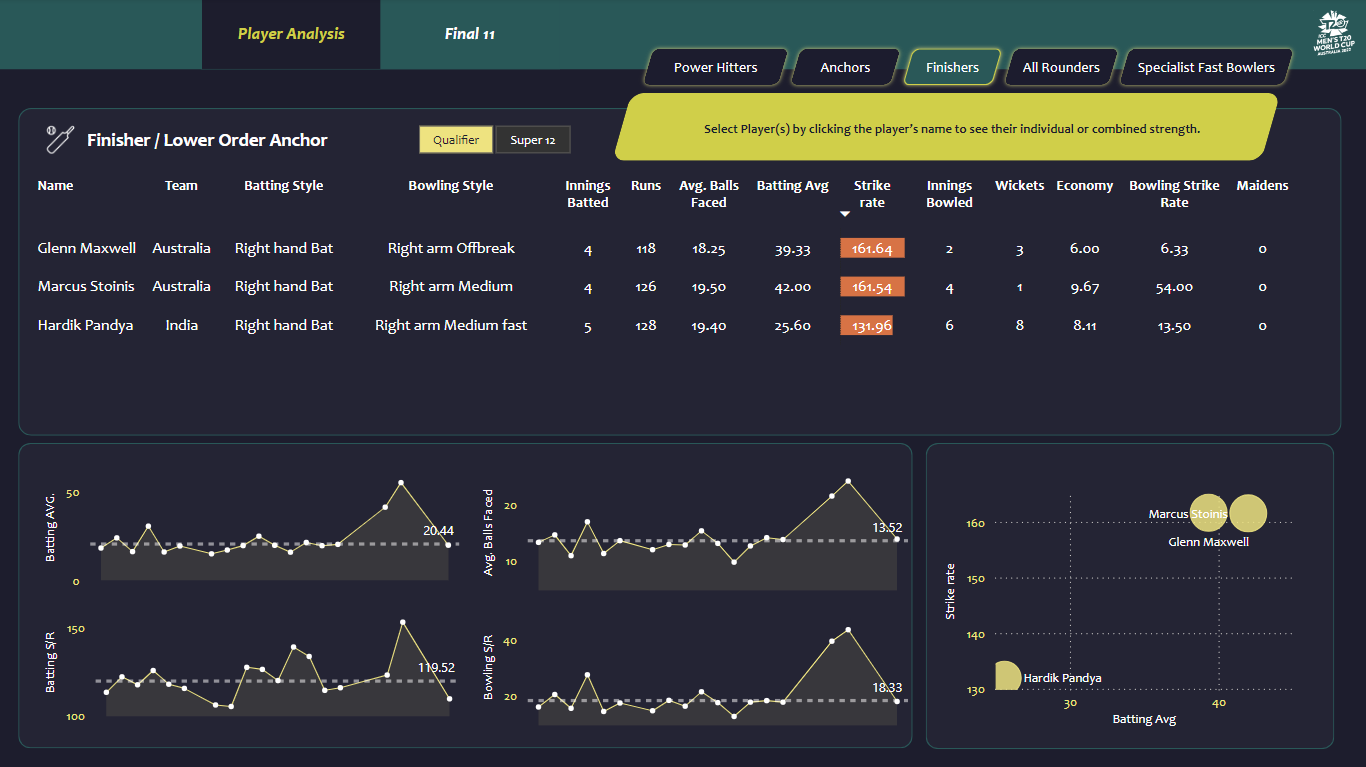Screen dimensions: 1366x767
Task: Sort by the Bowling Style header
Action: click(x=451, y=186)
